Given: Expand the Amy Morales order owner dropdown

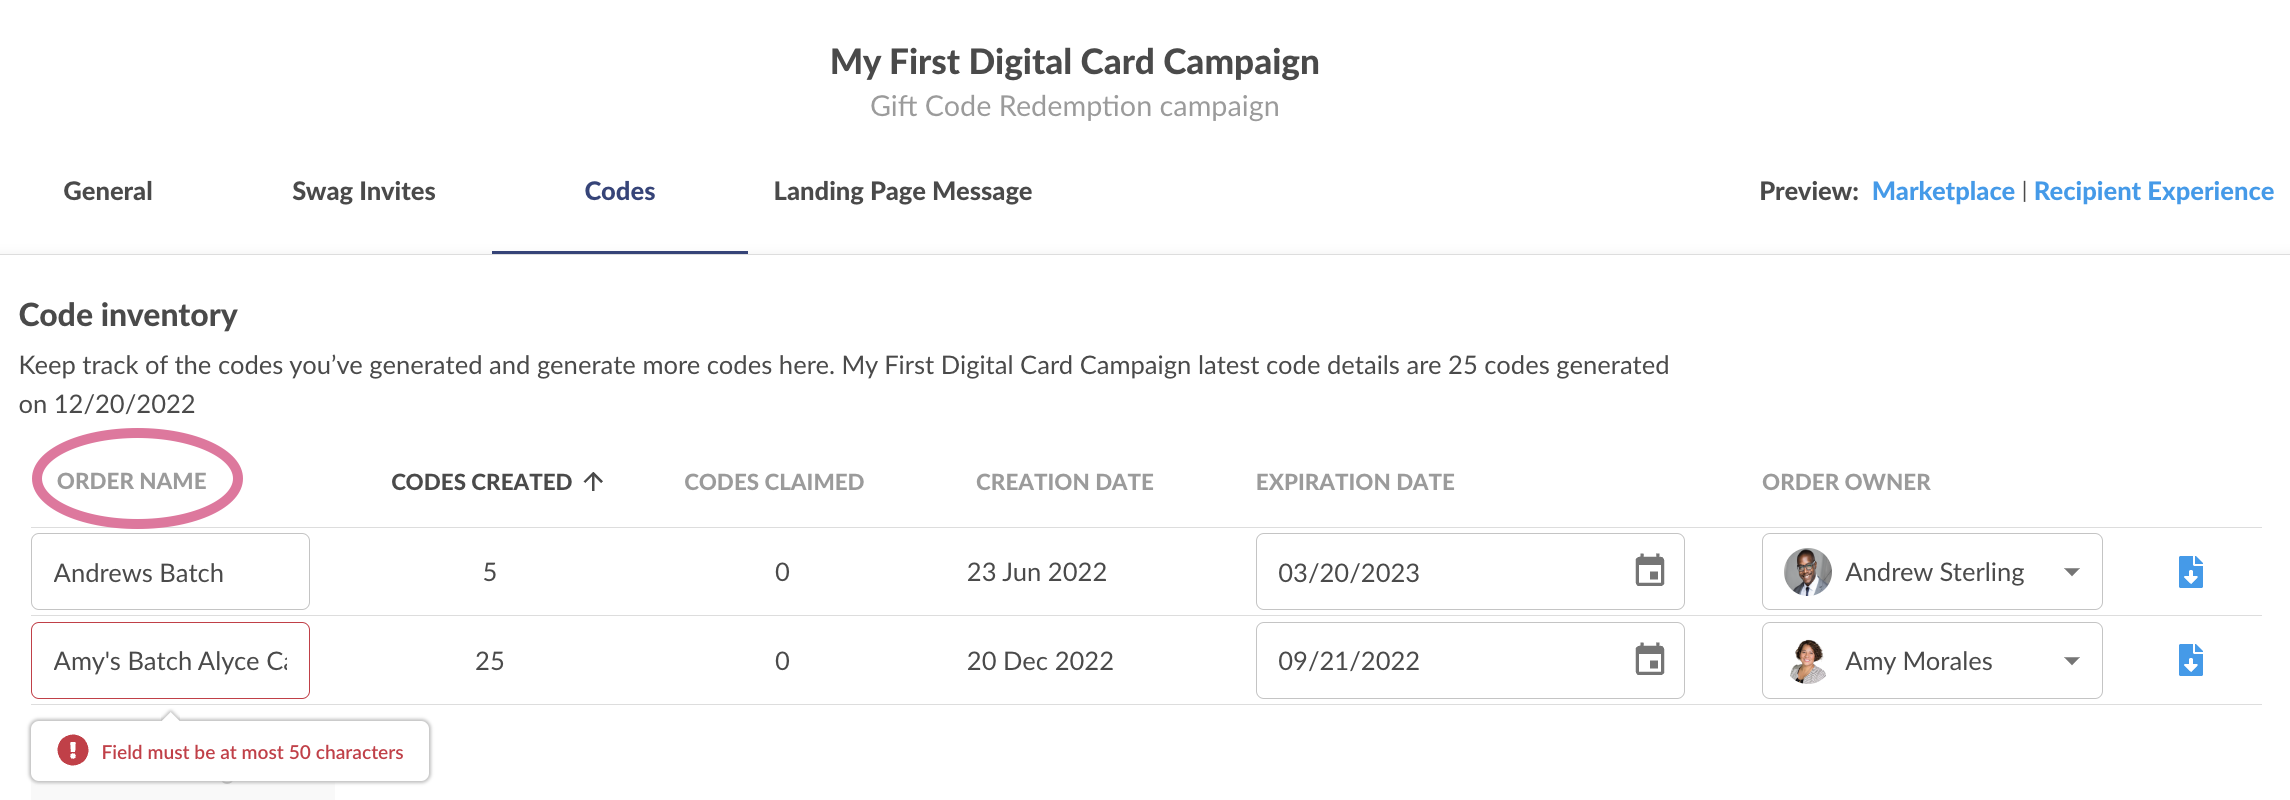Looking at the screenshot, I should click(x=2072, y=661).
